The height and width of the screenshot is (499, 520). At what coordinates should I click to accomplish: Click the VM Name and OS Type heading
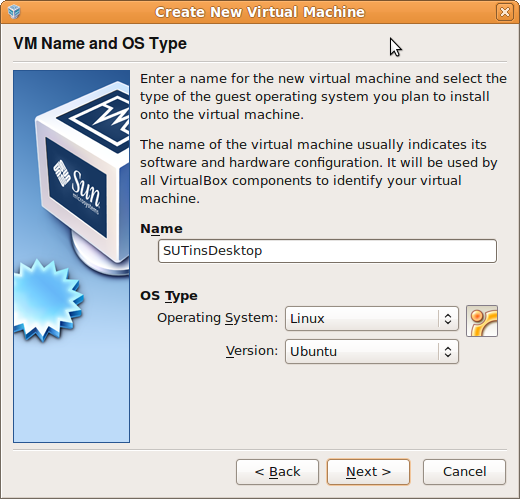pos(100,44)
